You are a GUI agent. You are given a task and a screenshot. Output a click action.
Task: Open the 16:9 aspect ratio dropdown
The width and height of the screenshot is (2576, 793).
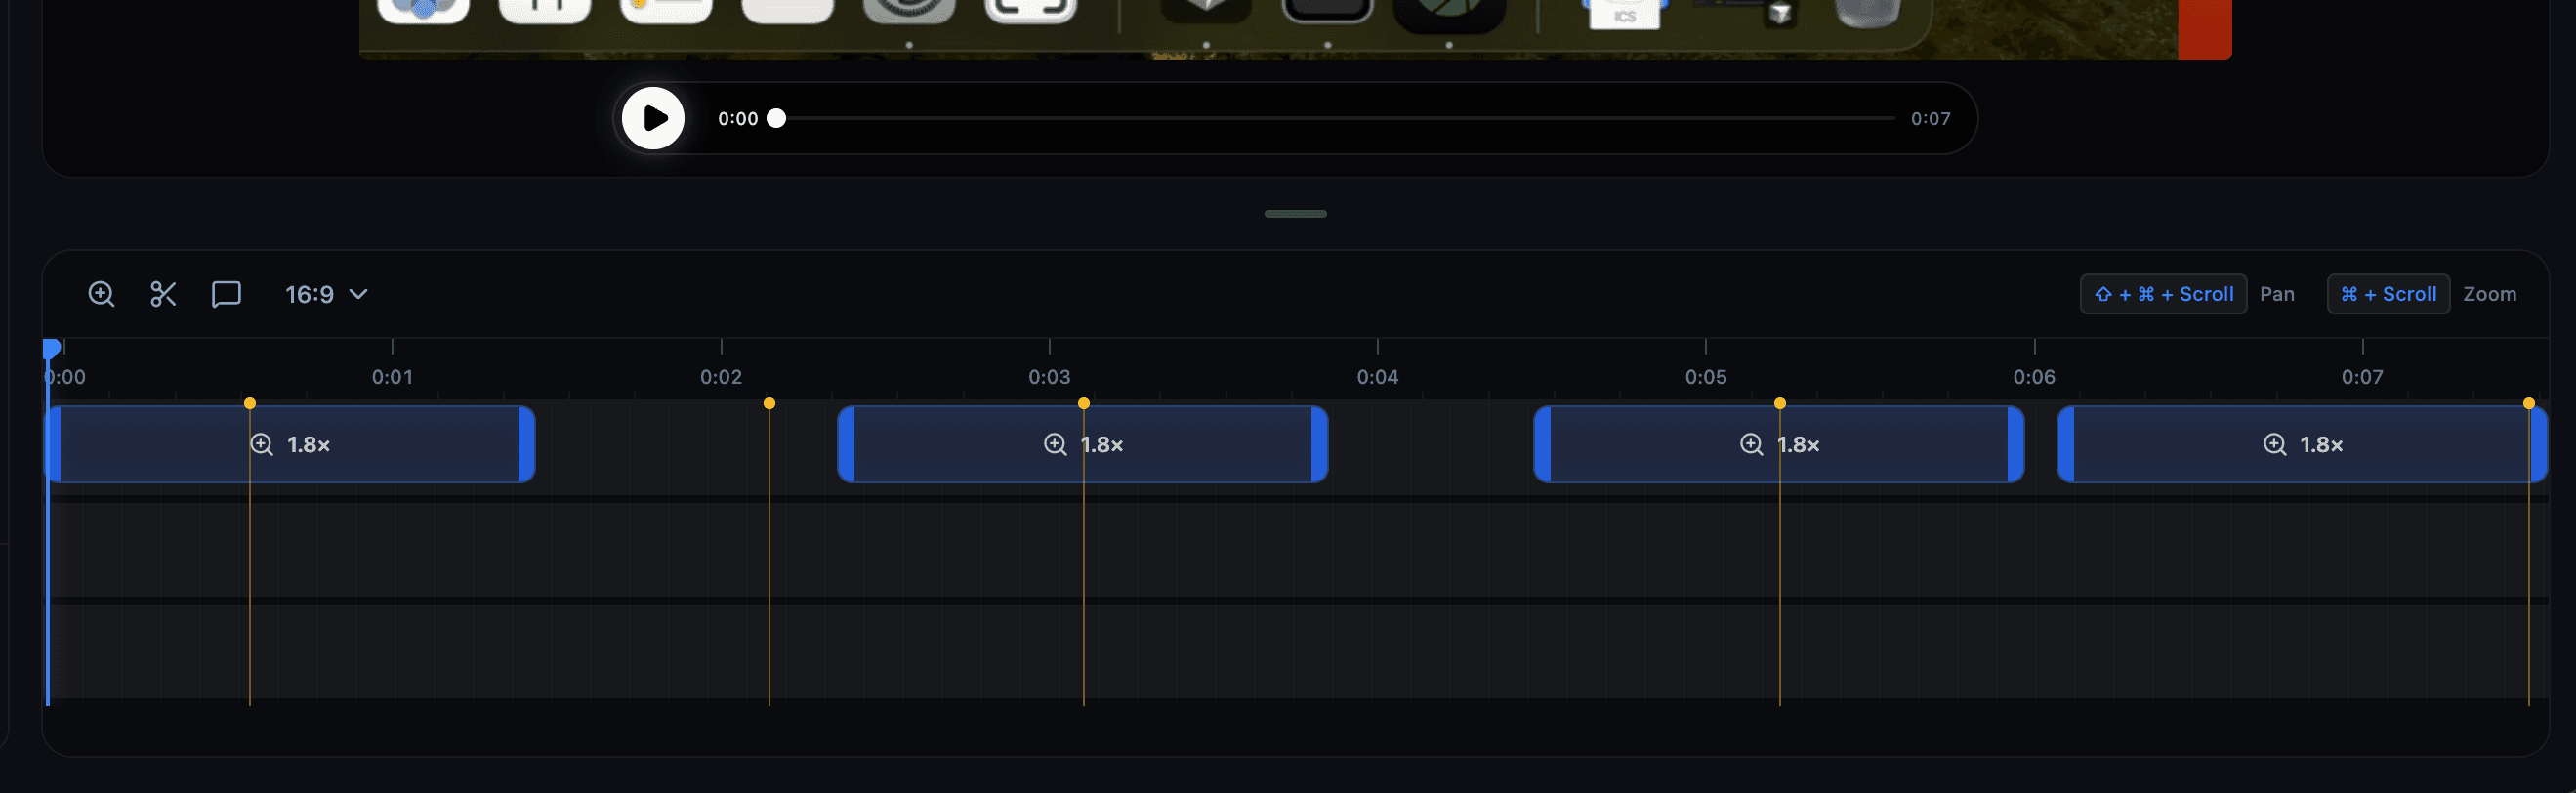327,294
